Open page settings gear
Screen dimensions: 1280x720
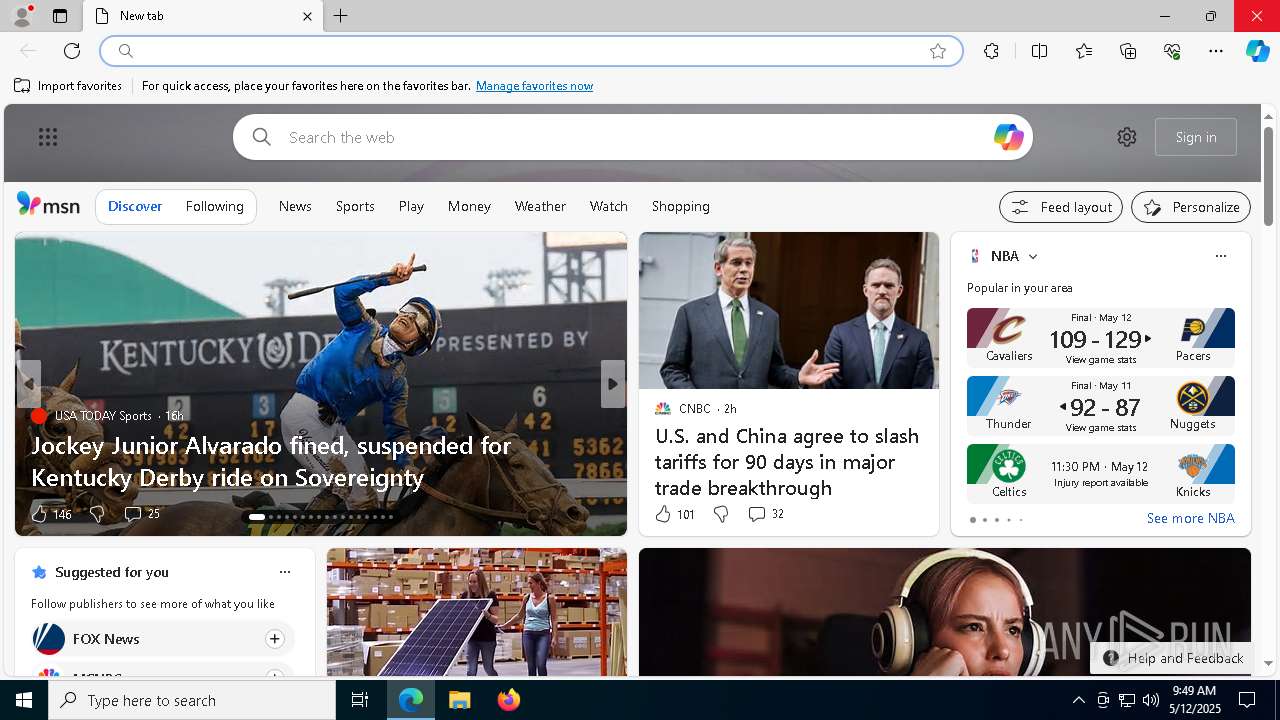click(x=1127, y=137)
